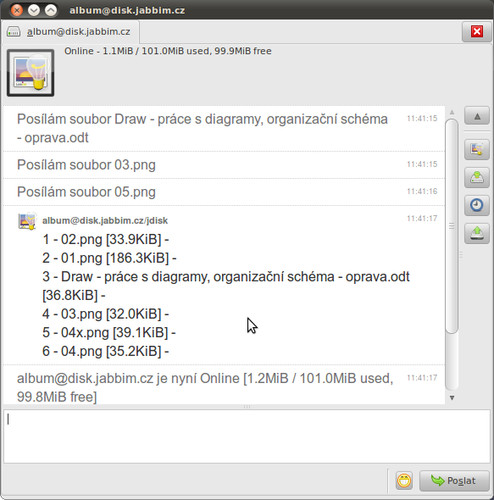Click the picture/avatar icon button in right sidebar
The height and width of the screenshot is (500, 494).
[x=477, y=149]
